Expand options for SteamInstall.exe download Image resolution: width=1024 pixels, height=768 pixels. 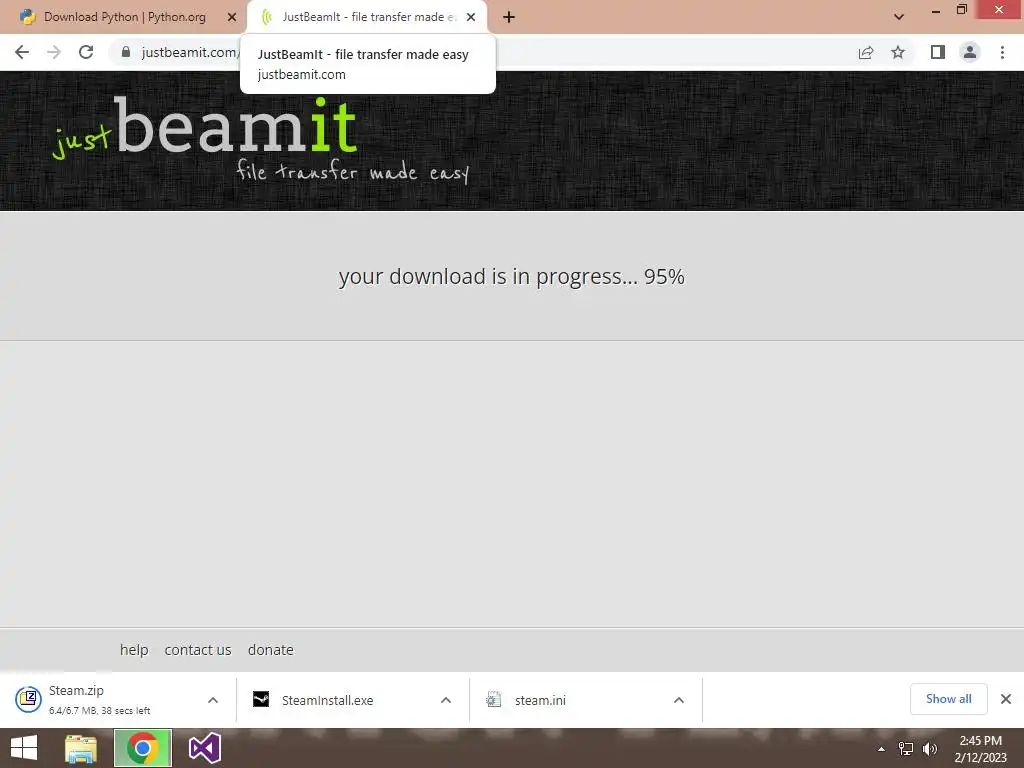(446, 700)
